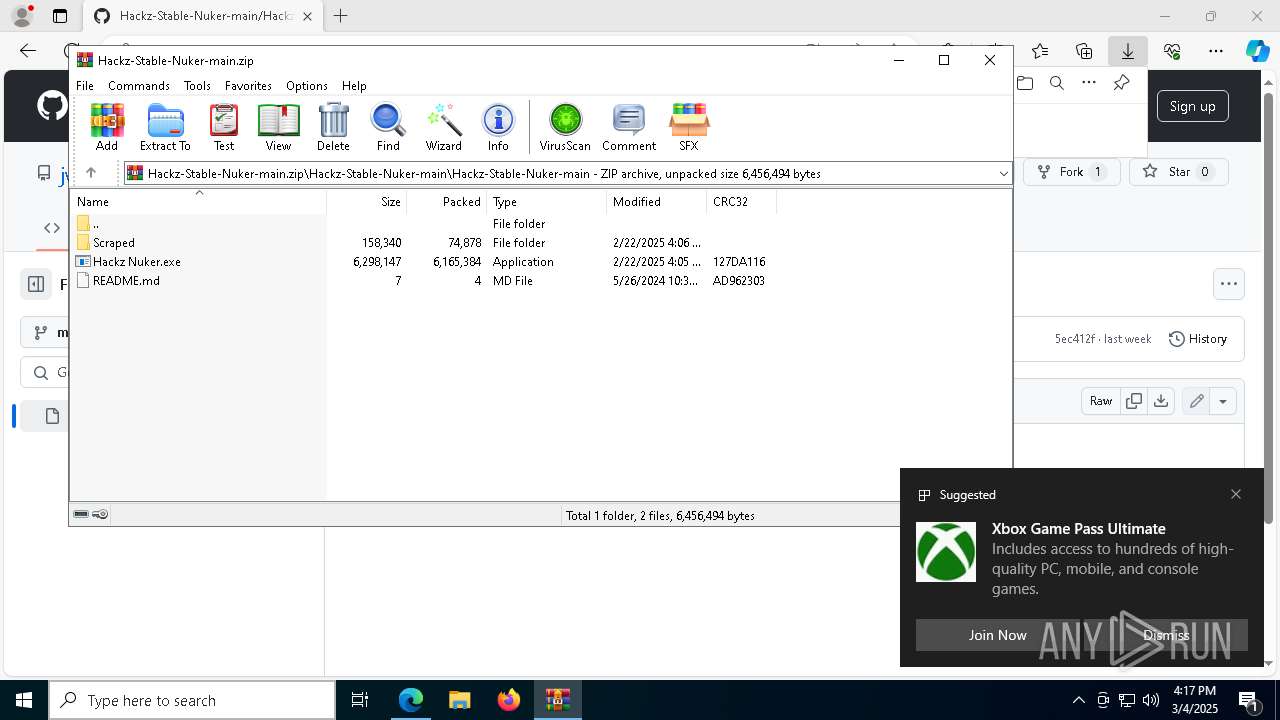Click the Info toolbar icon

pyautogui.click(x=498, y=127)
